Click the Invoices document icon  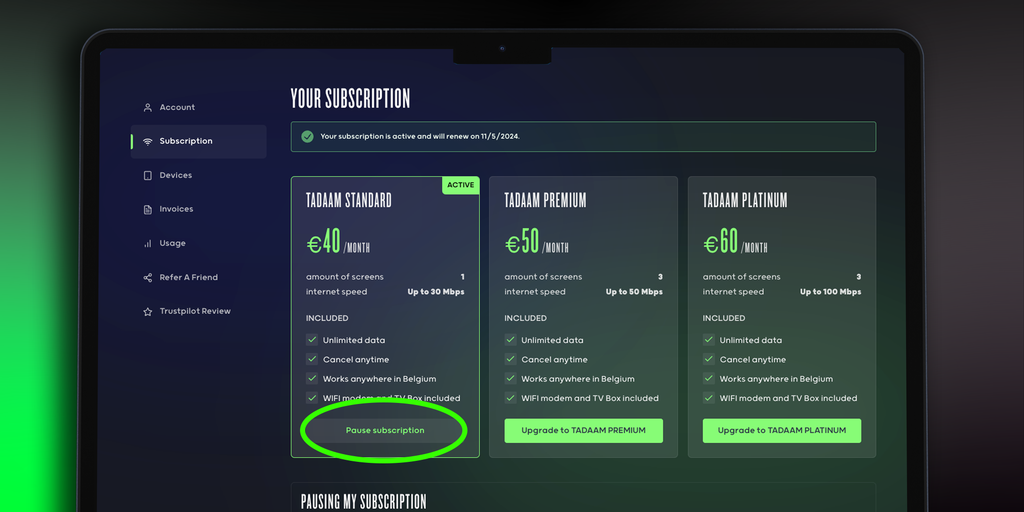click(148, 209)
